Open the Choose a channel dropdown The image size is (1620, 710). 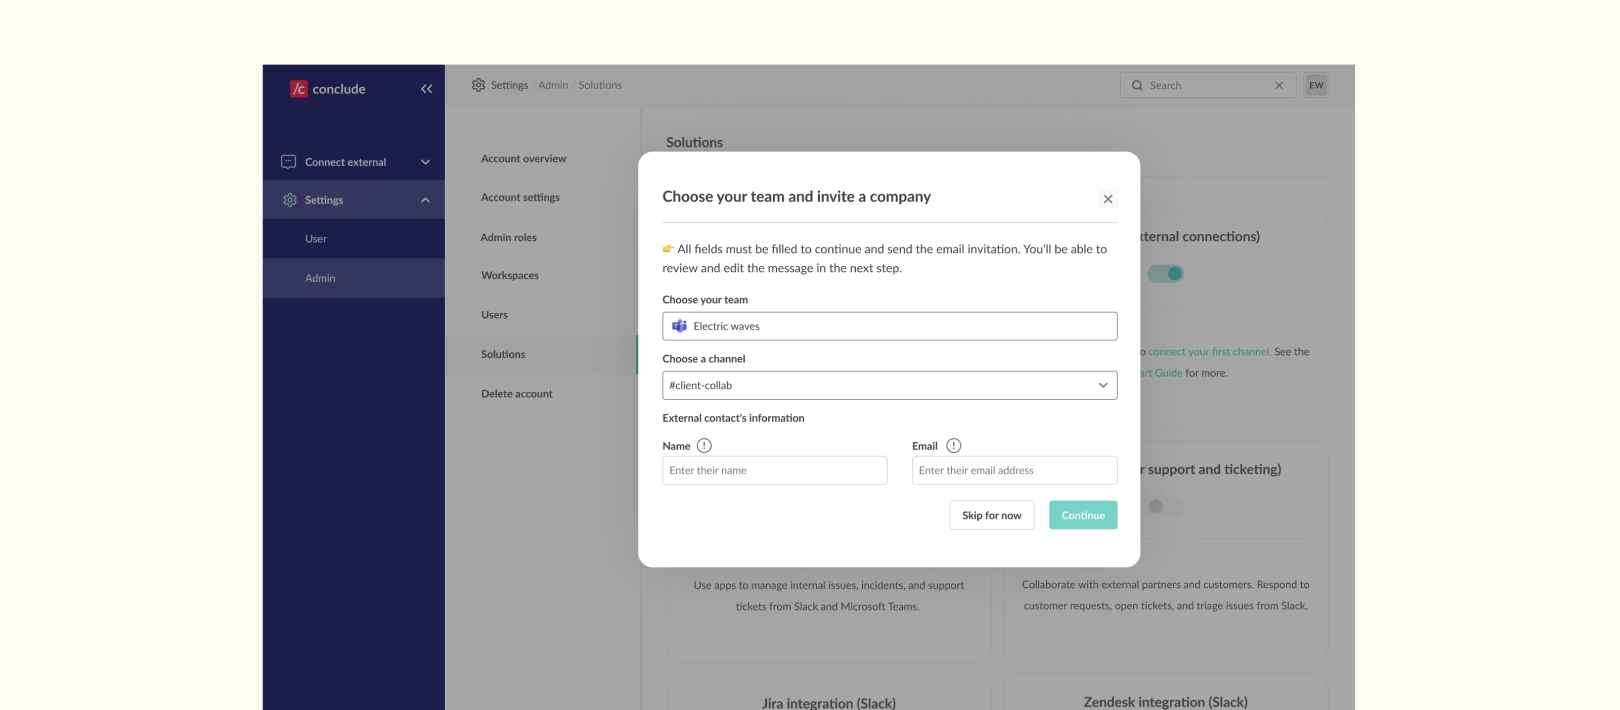pyautogui.click(x=889, y=385)
